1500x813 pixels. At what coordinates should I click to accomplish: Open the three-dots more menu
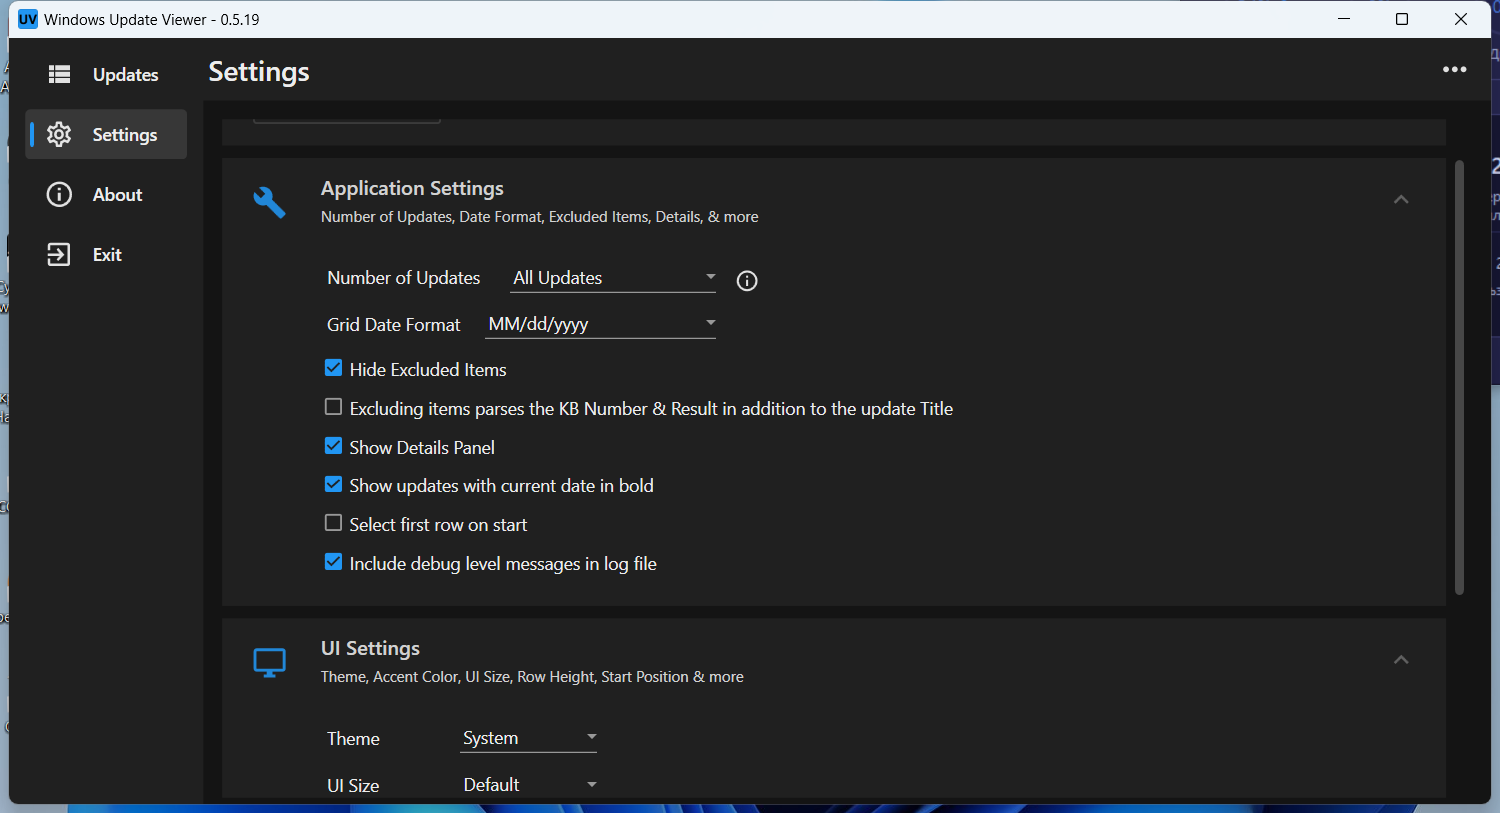[x=1454, y=70]
